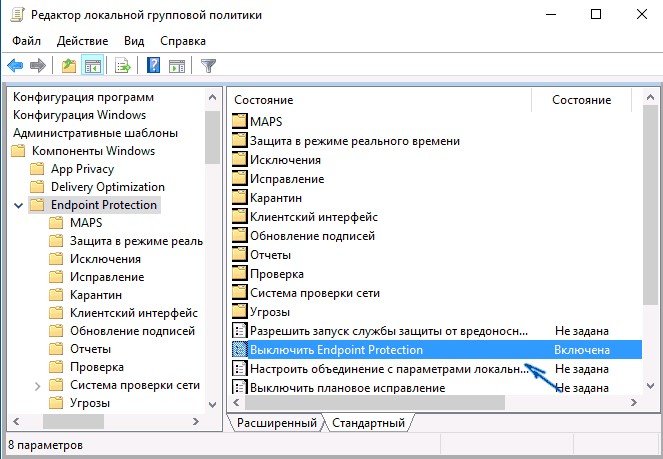Image resolution: width=663 pixels, height=459 pixels.
Task: Click the Export list toolbar icon
Action: [122, 66]
